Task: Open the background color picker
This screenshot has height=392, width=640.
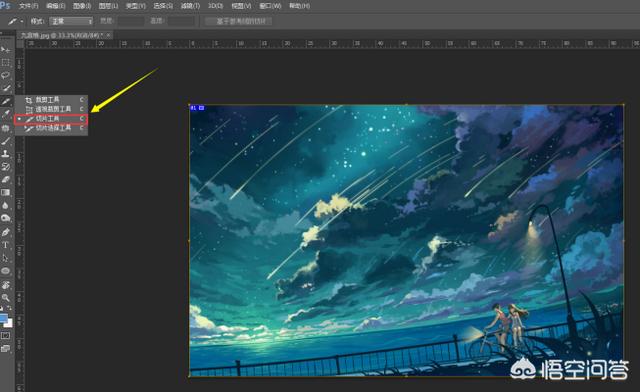Action: click(x=9, y=324)
